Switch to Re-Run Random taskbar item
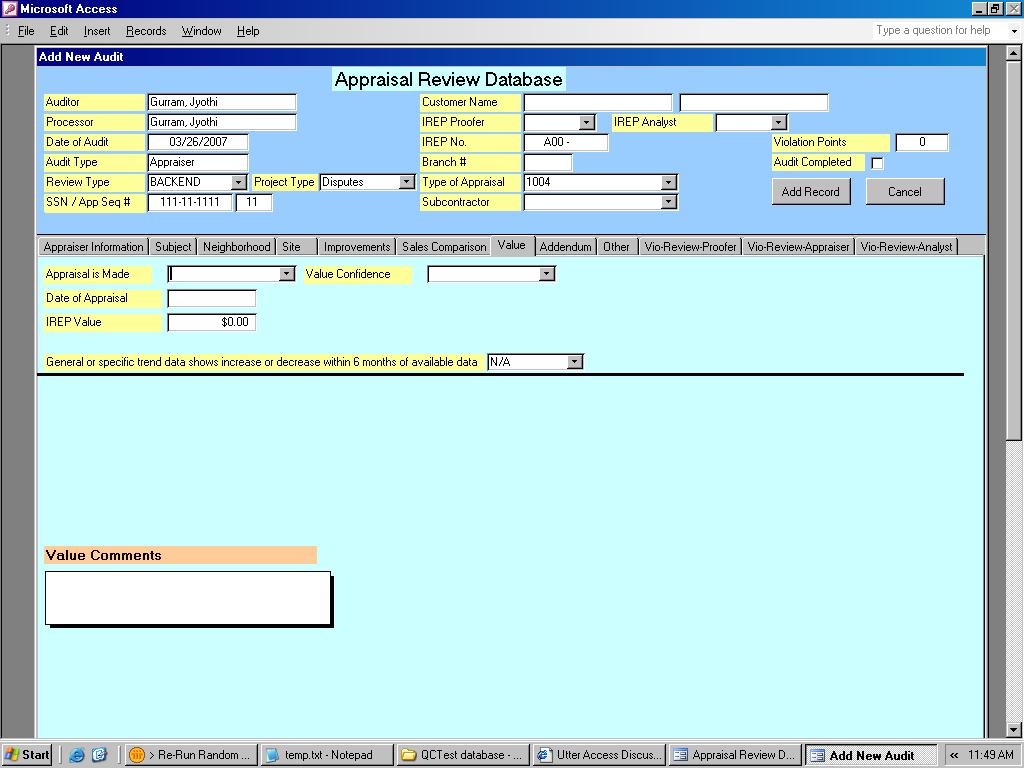Screen dimensions: 1024x768 tap(191, 755)
